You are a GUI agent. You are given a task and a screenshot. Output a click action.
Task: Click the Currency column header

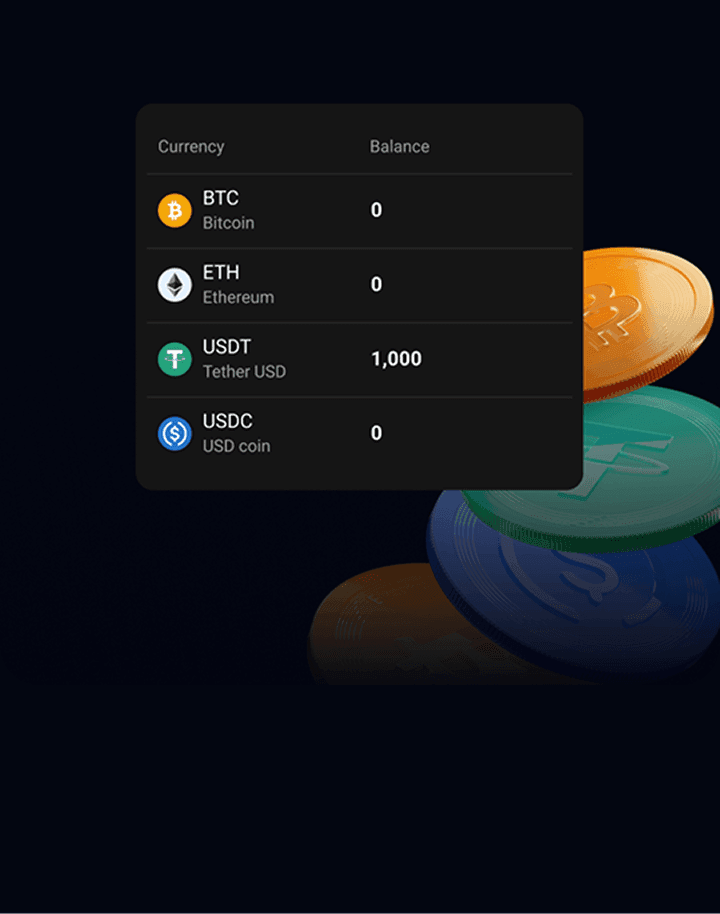coord(191,147)
